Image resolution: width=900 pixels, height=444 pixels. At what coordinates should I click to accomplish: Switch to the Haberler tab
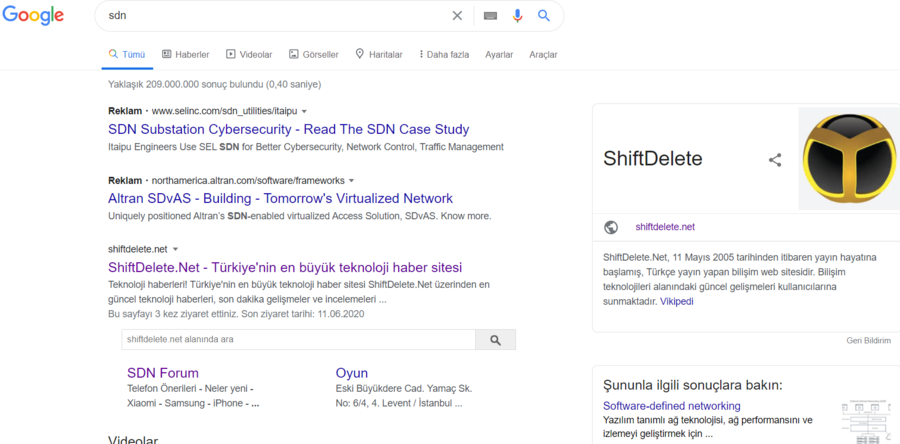185,54
